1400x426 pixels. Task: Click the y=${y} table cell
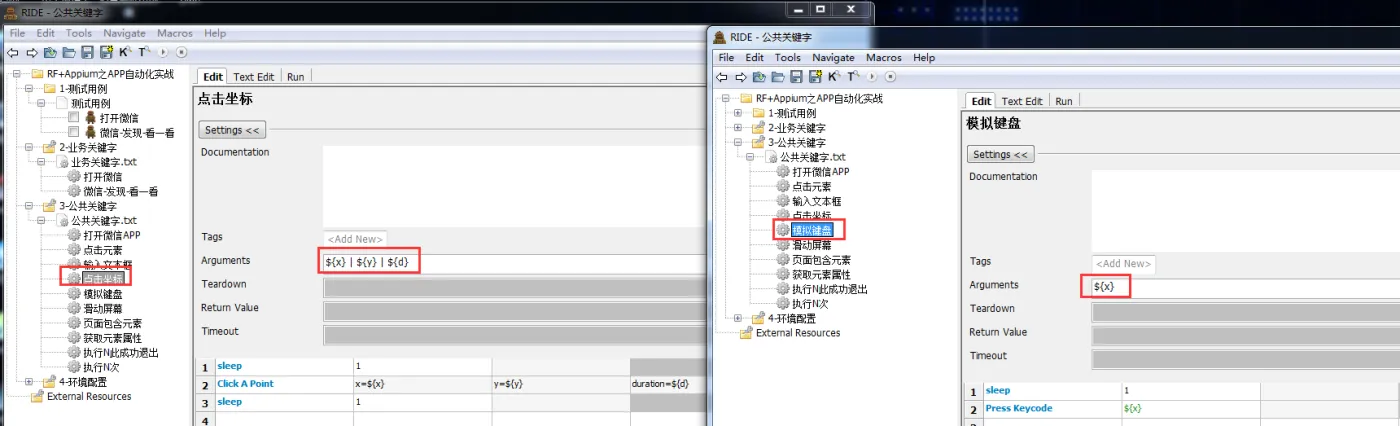tap(560, 384)
